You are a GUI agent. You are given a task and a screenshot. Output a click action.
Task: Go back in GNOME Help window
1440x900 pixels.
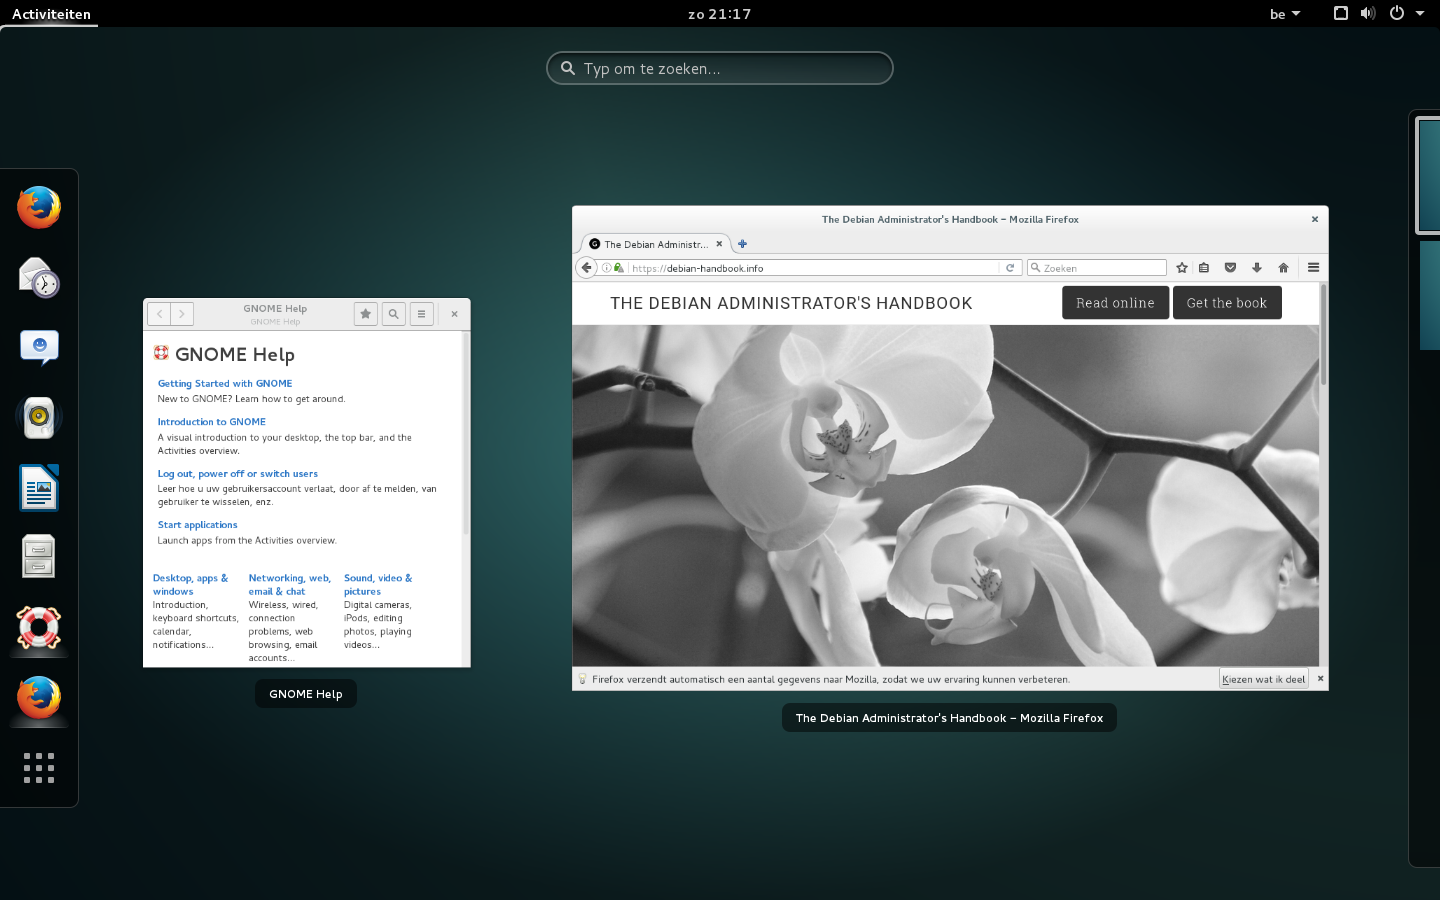click(159, 314)
